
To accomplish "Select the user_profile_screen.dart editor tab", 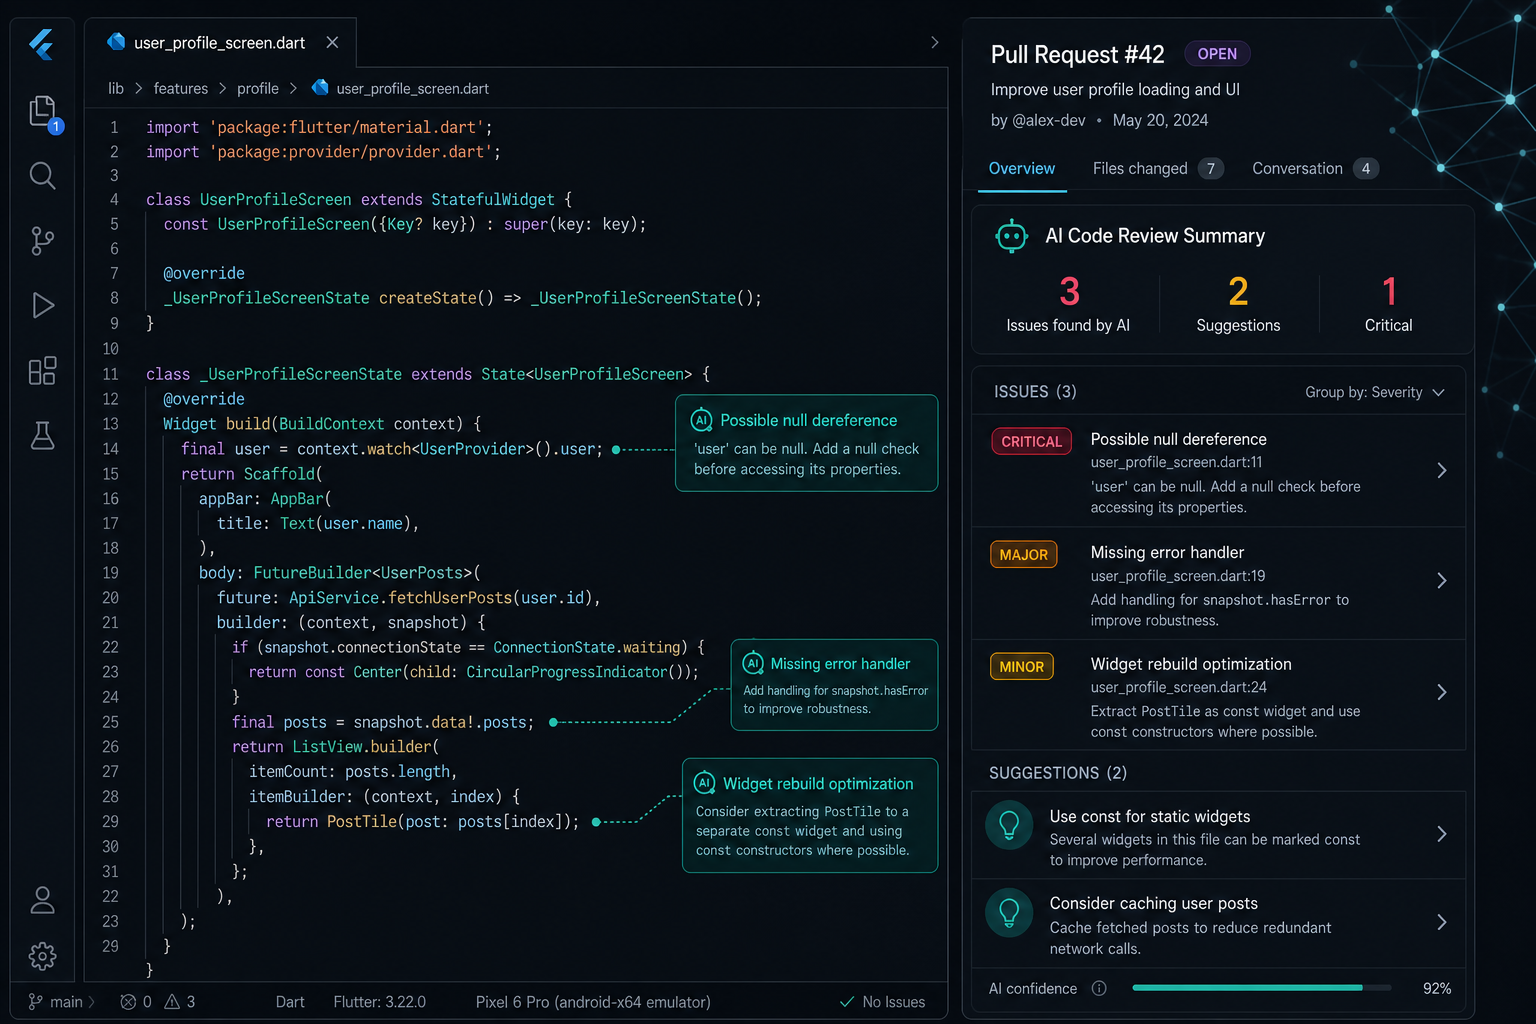I will (220, 43).
